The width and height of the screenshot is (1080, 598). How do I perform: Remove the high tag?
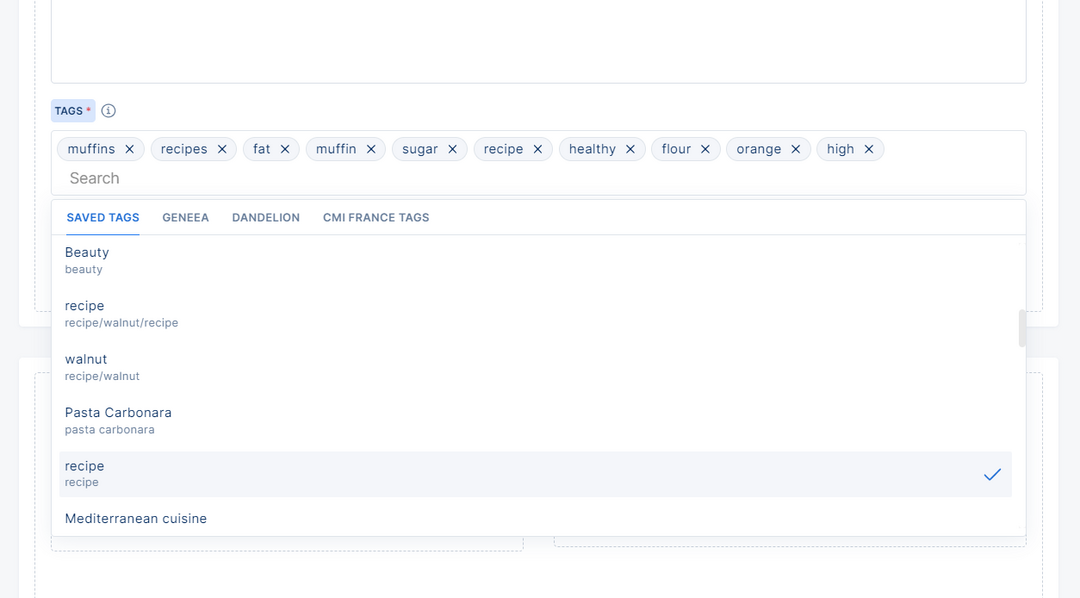(x=869, y=149)
